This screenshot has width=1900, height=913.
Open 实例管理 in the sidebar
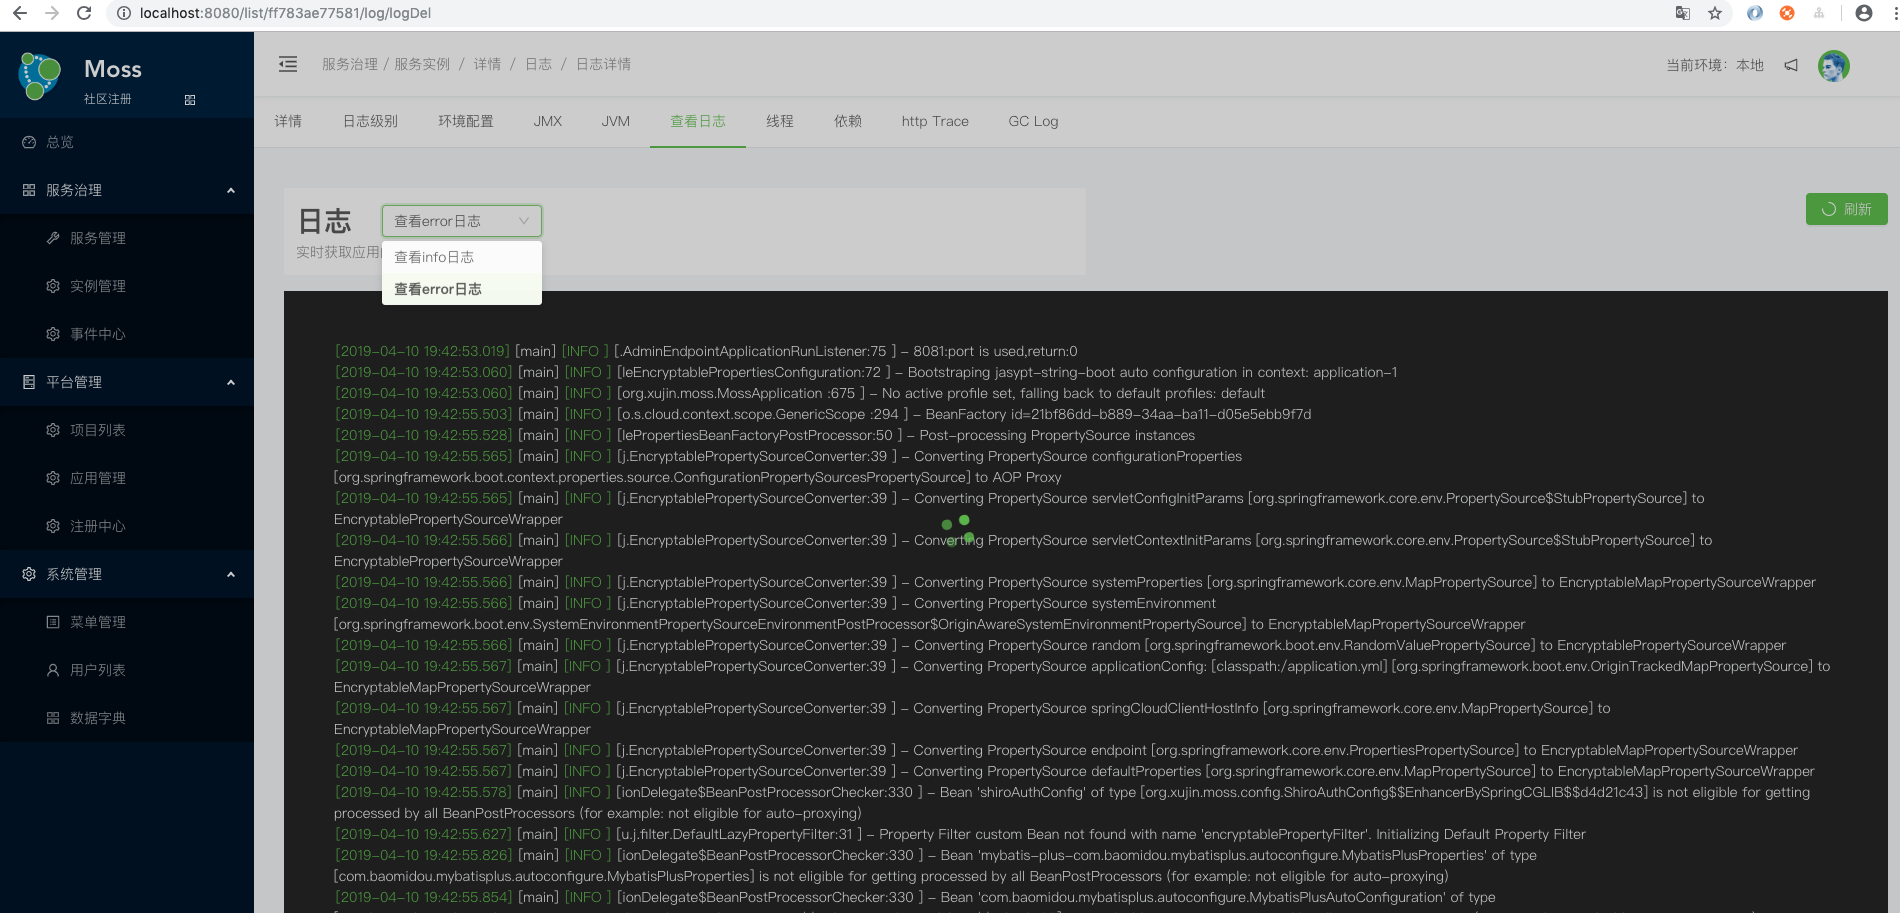coord(98,286)
